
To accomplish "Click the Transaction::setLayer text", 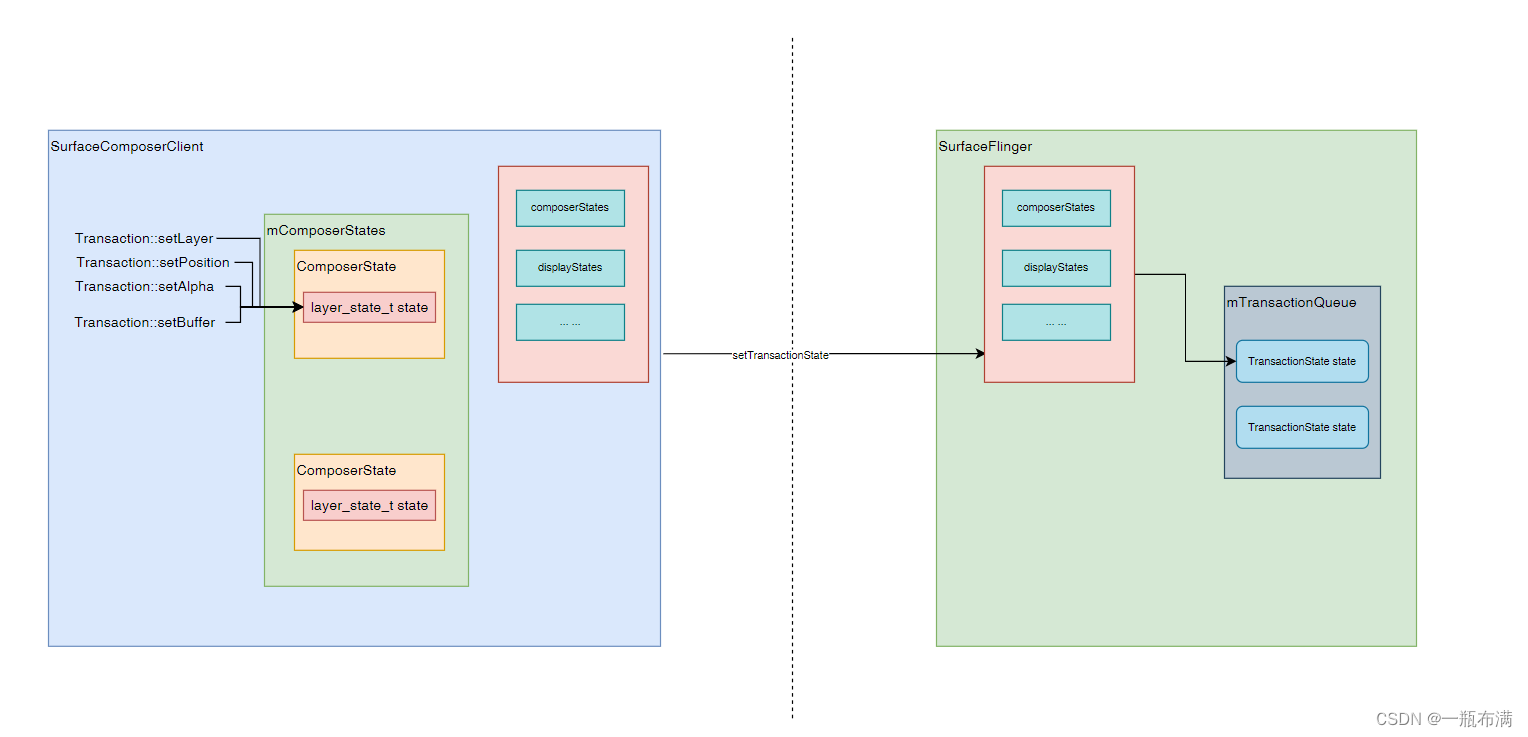I will click(144, 239).
